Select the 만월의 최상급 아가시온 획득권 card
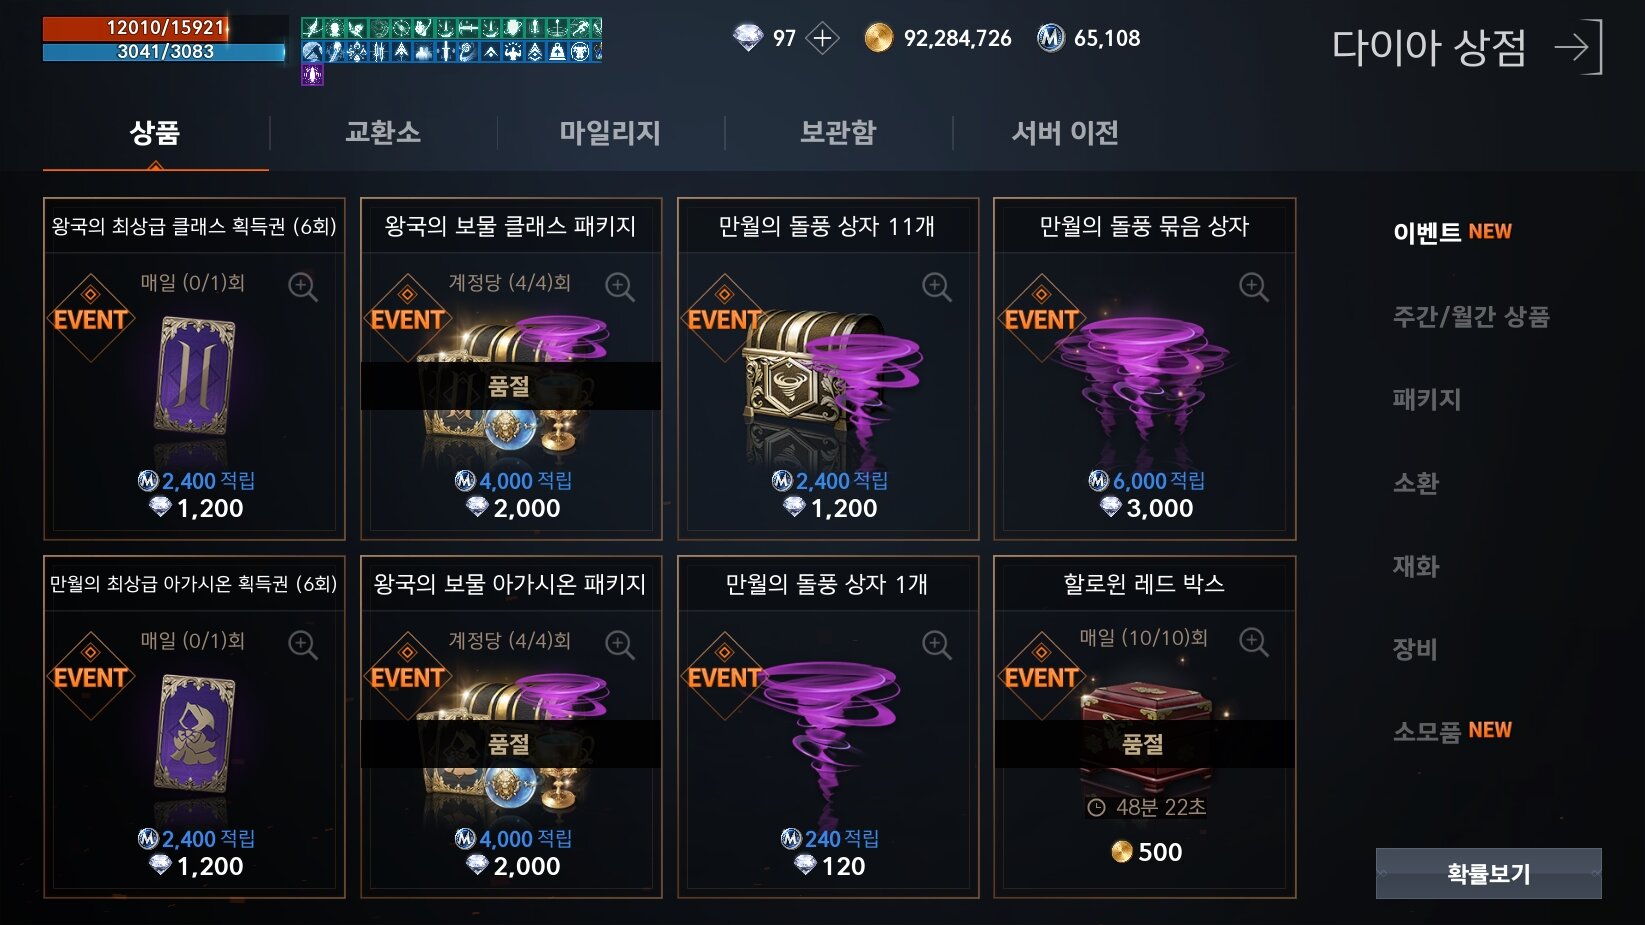The width and height of the screenshot is (1645, 925). pos(194,727)
